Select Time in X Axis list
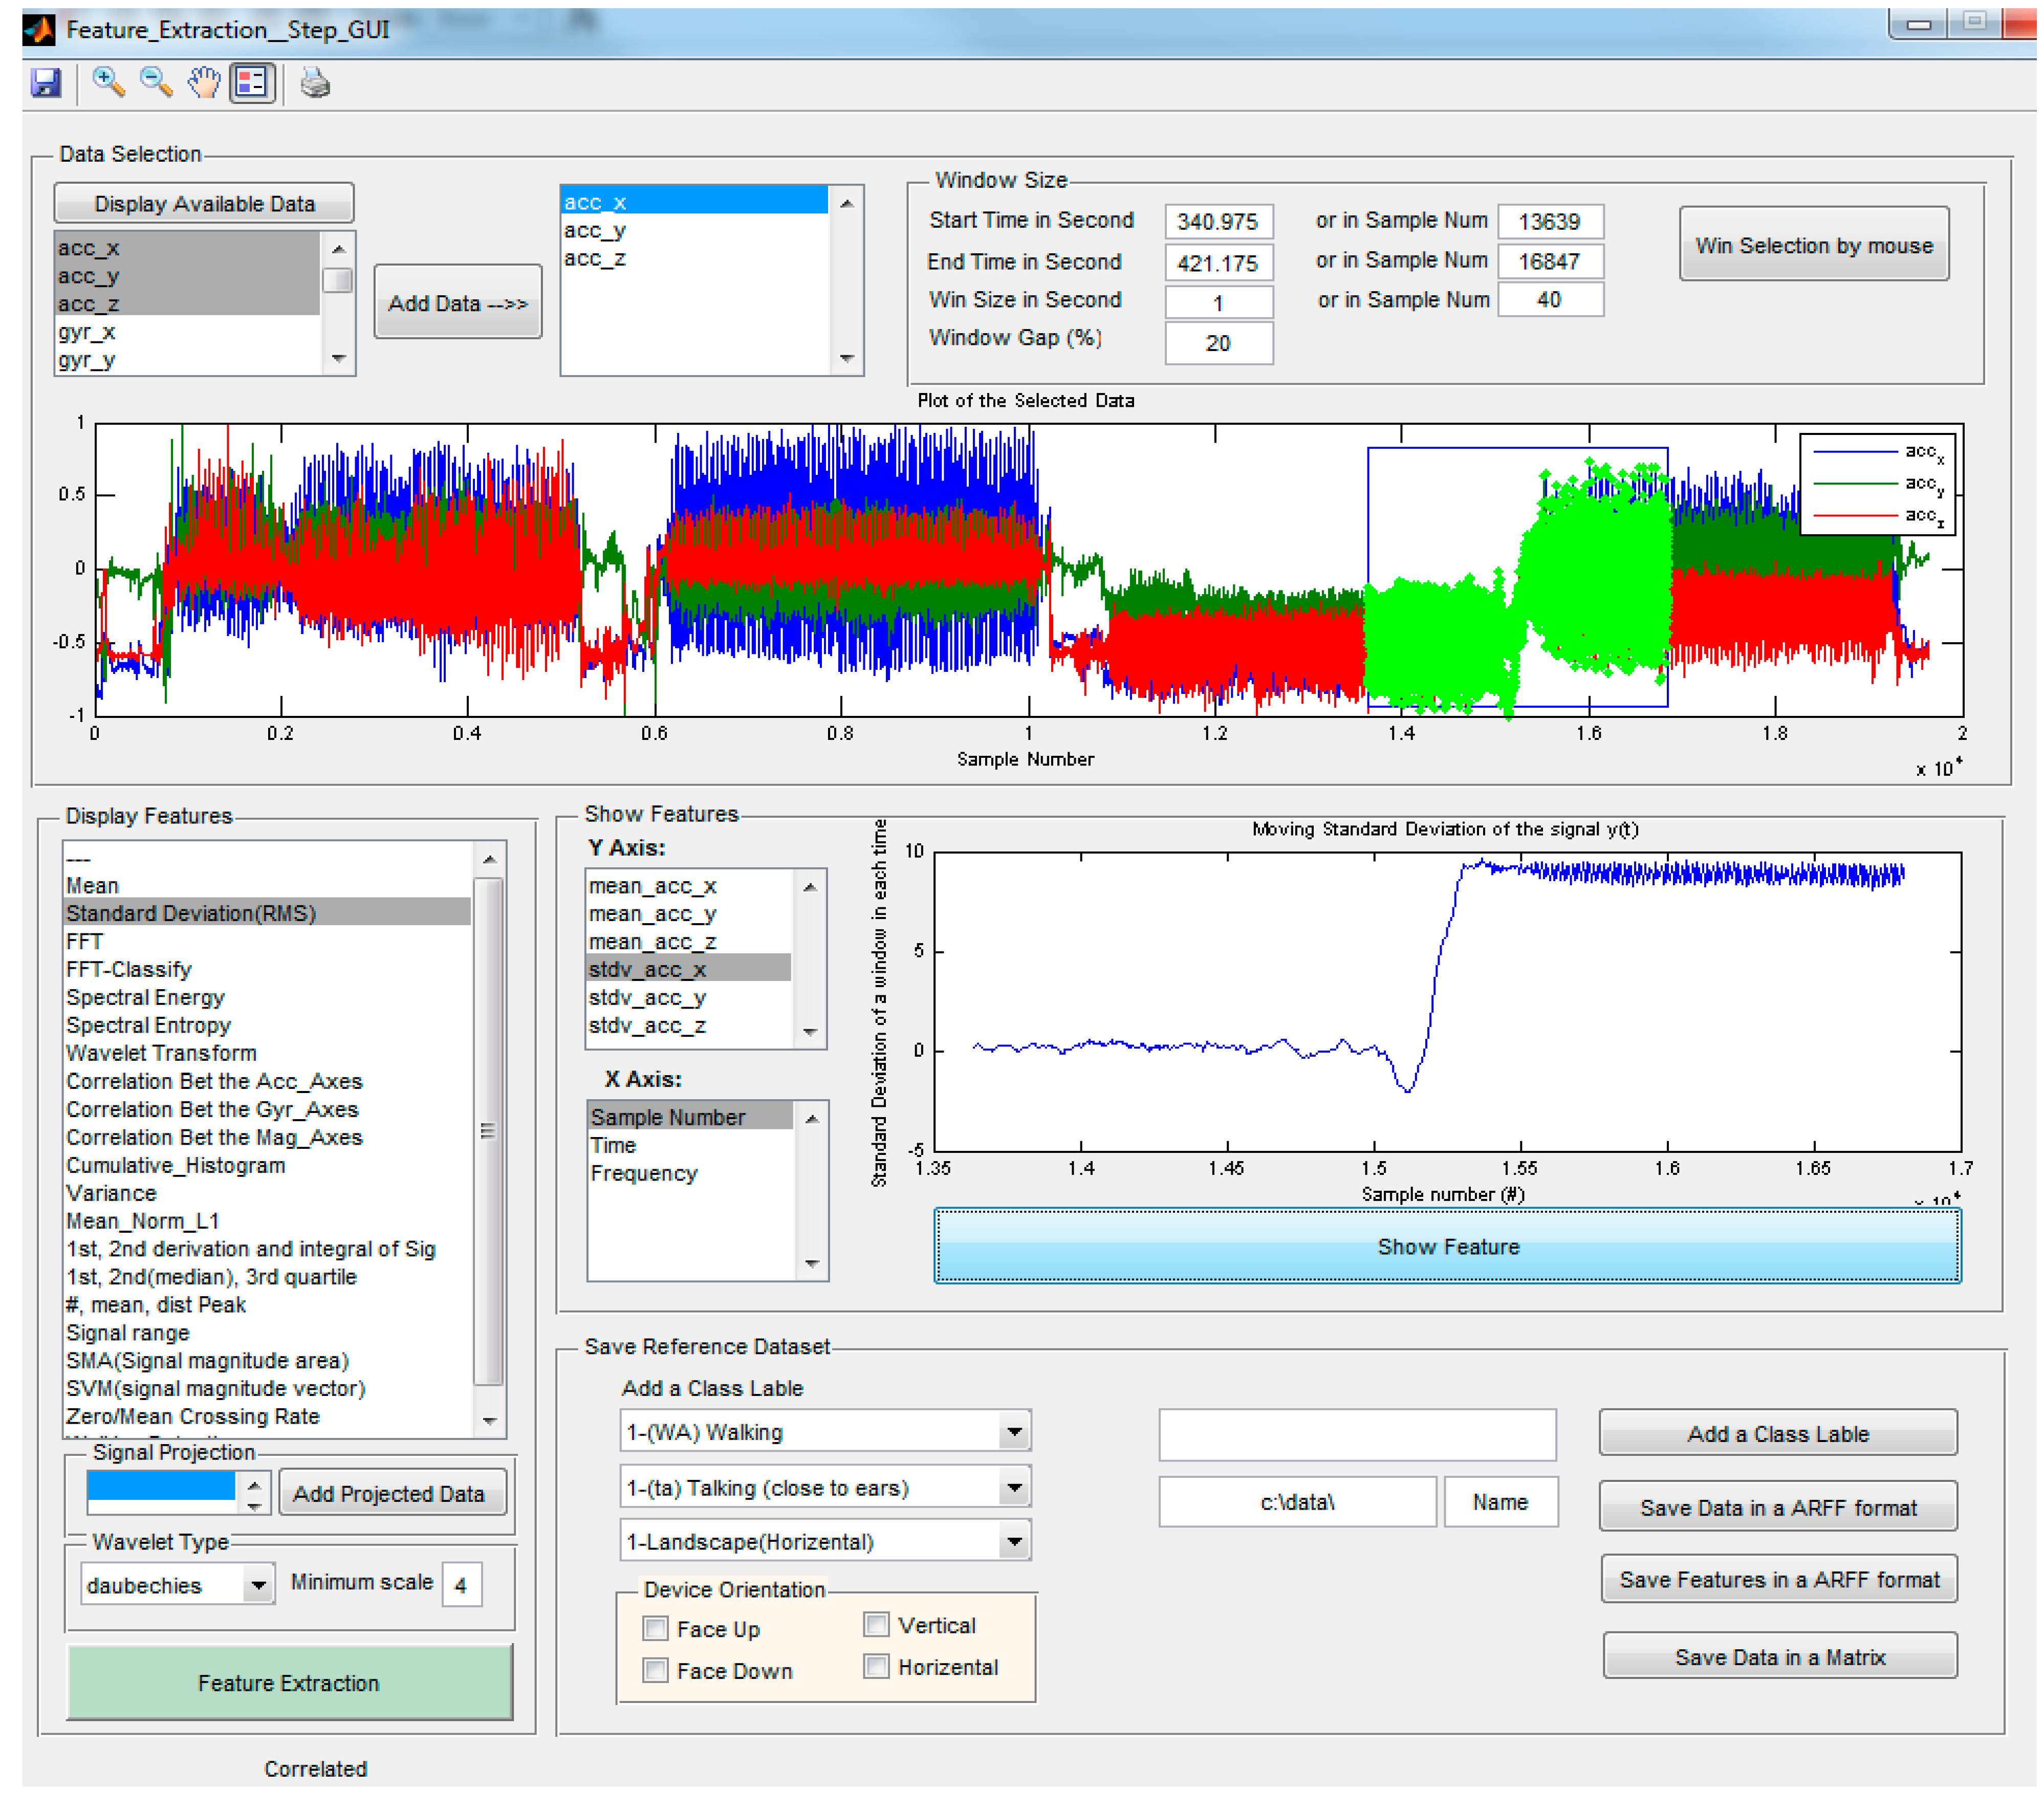 click(x=691, y=1145)
